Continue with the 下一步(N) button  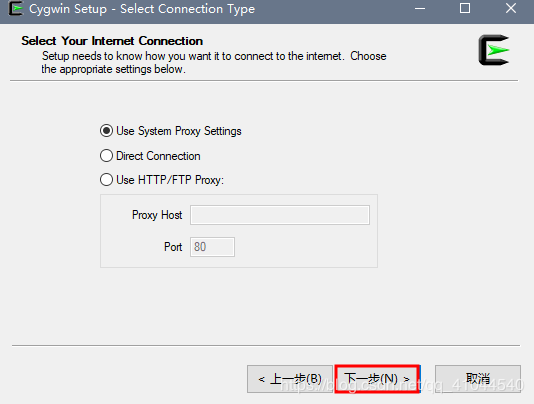[377, 379]
